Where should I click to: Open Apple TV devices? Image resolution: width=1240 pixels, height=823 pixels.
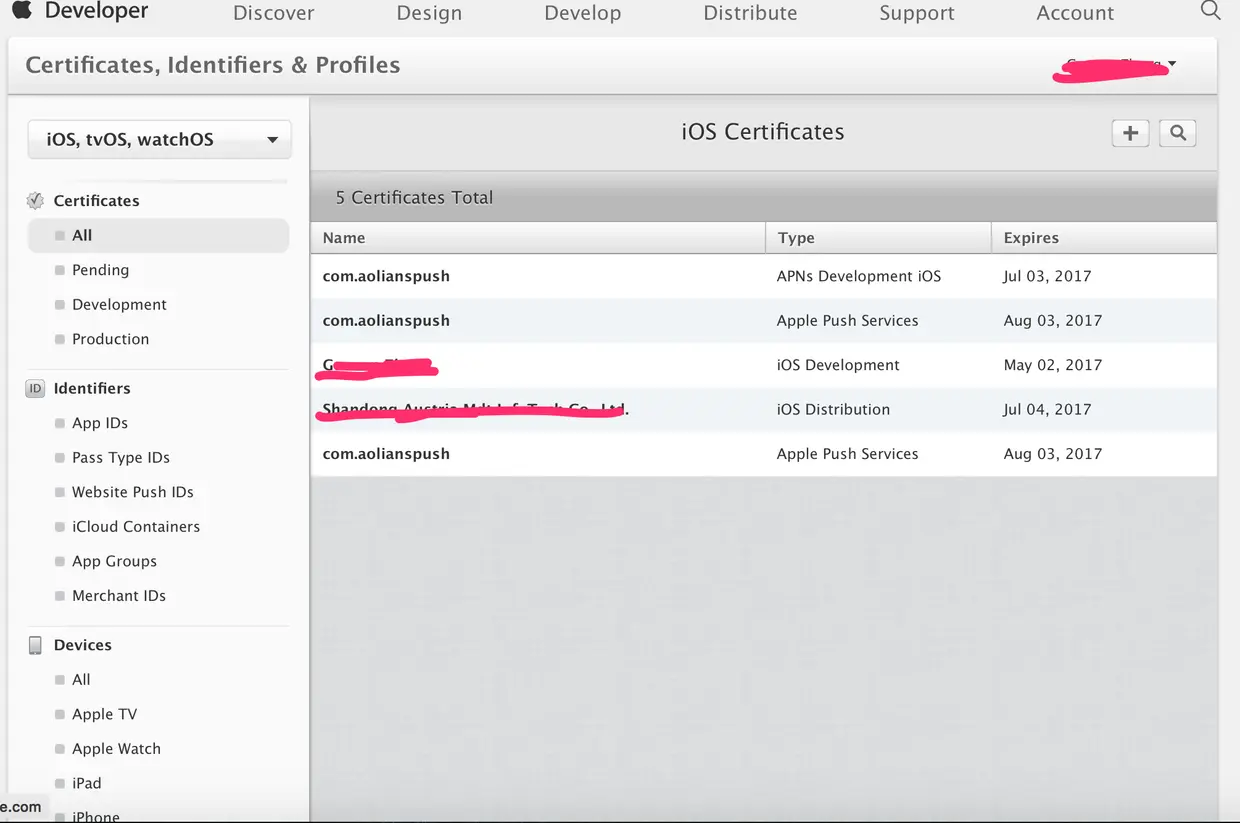pos(104,714)
